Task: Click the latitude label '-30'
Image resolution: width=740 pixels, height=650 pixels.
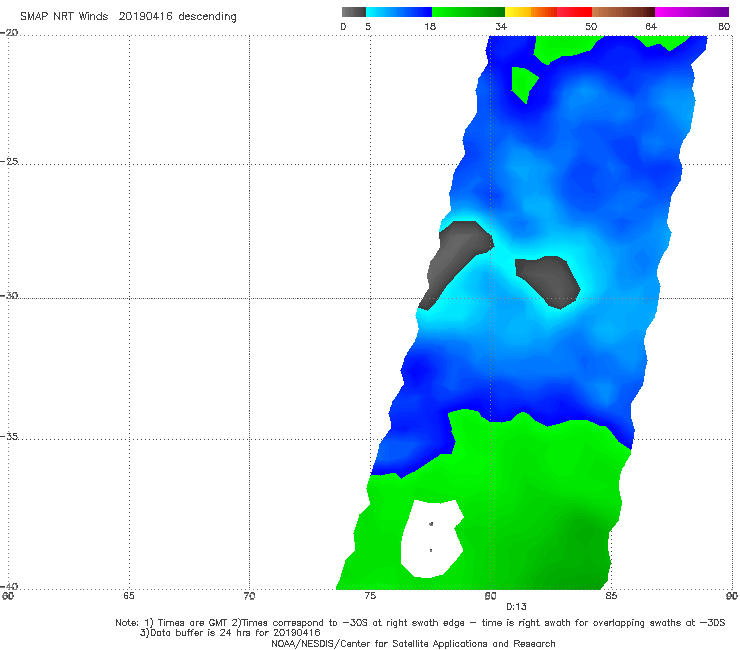Action: tap(9, 295)
